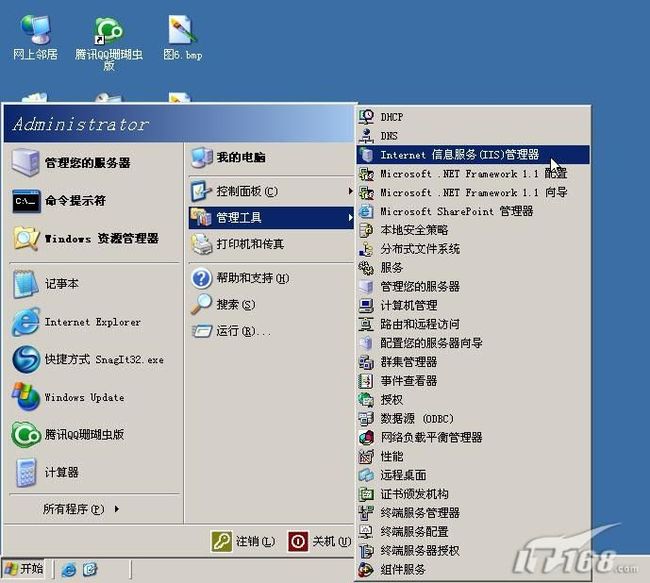Open Microsoft SharePoint 管理器 icon

click(x=366, y=211)
